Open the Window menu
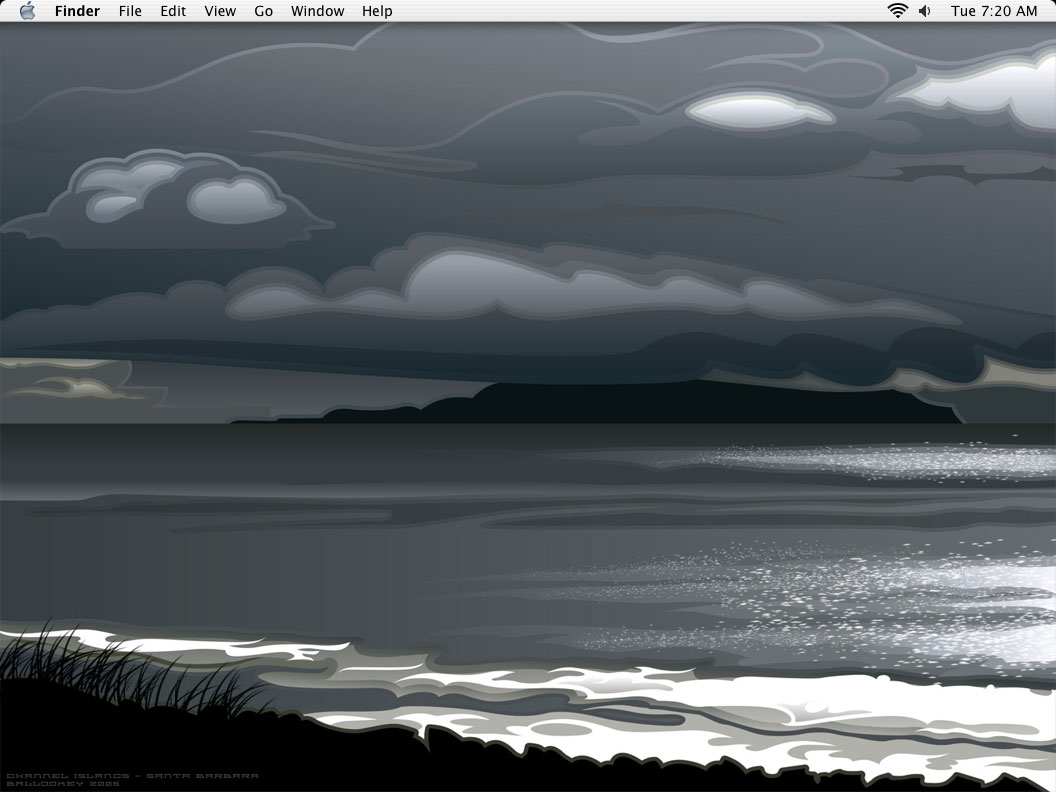 (x=317, y=11)
